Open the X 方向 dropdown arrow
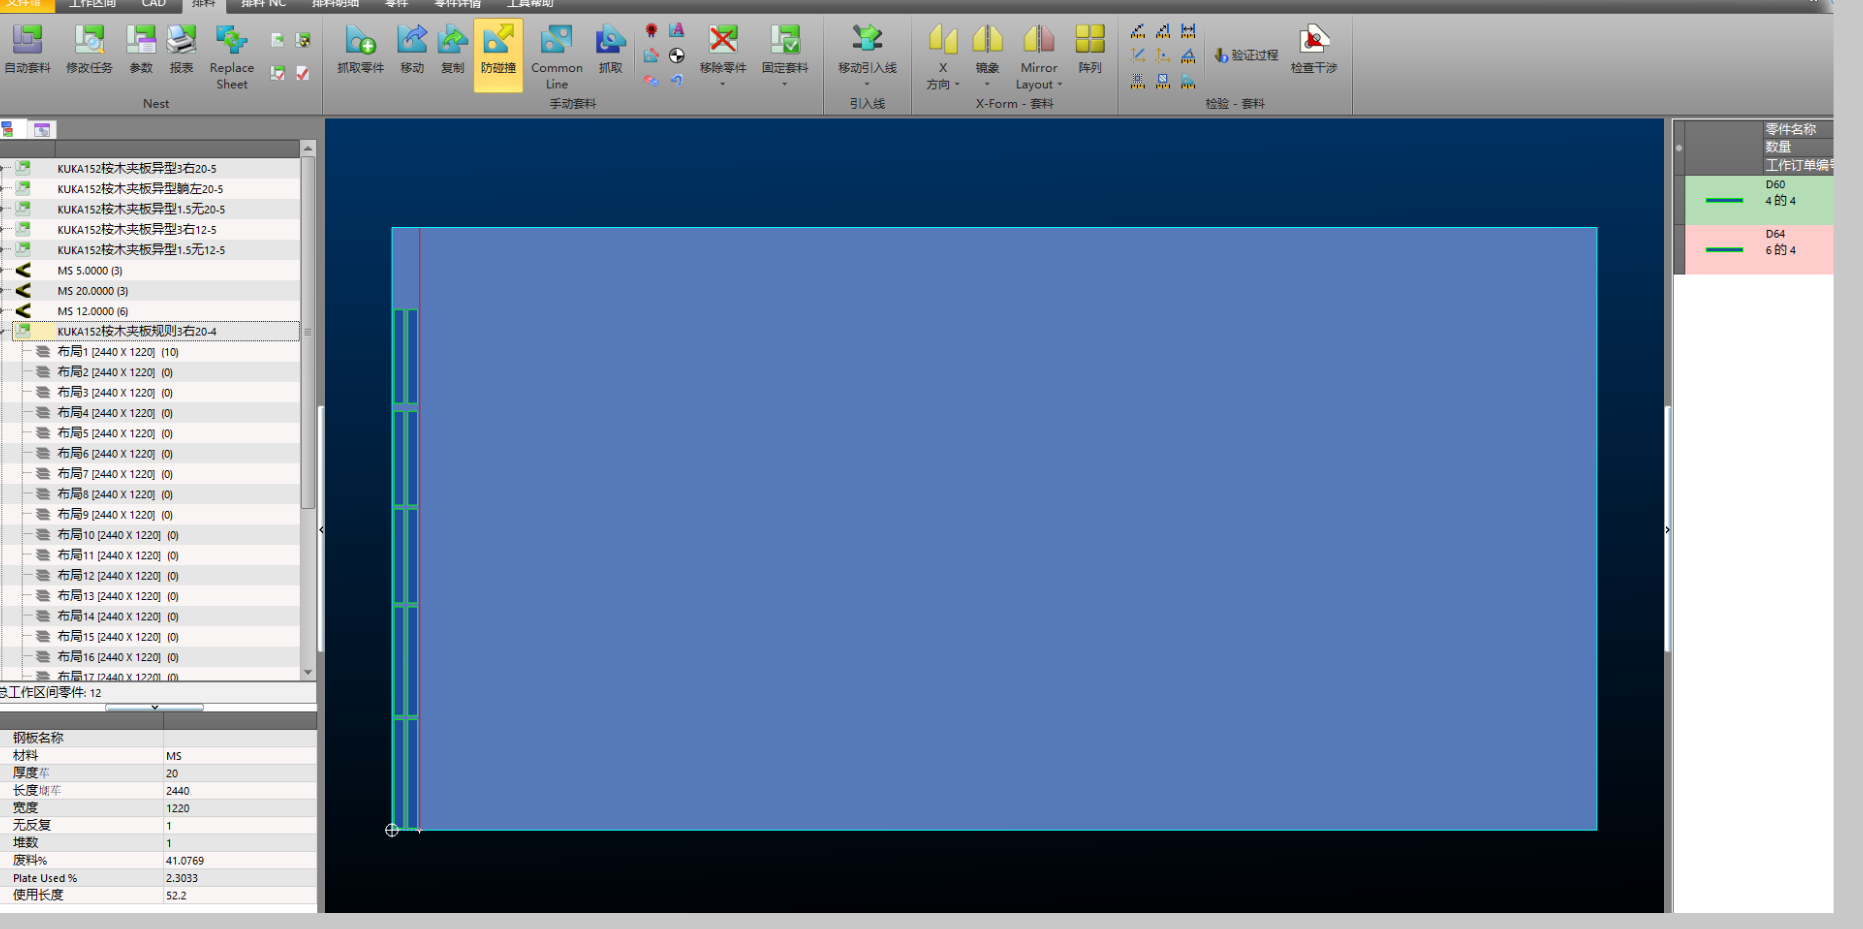The height and width of the screenshot is (929, 1863). pos(957,85)
